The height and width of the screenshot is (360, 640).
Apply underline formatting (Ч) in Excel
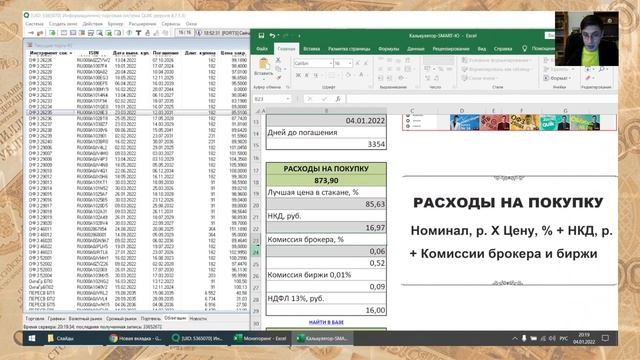(316, 75)
